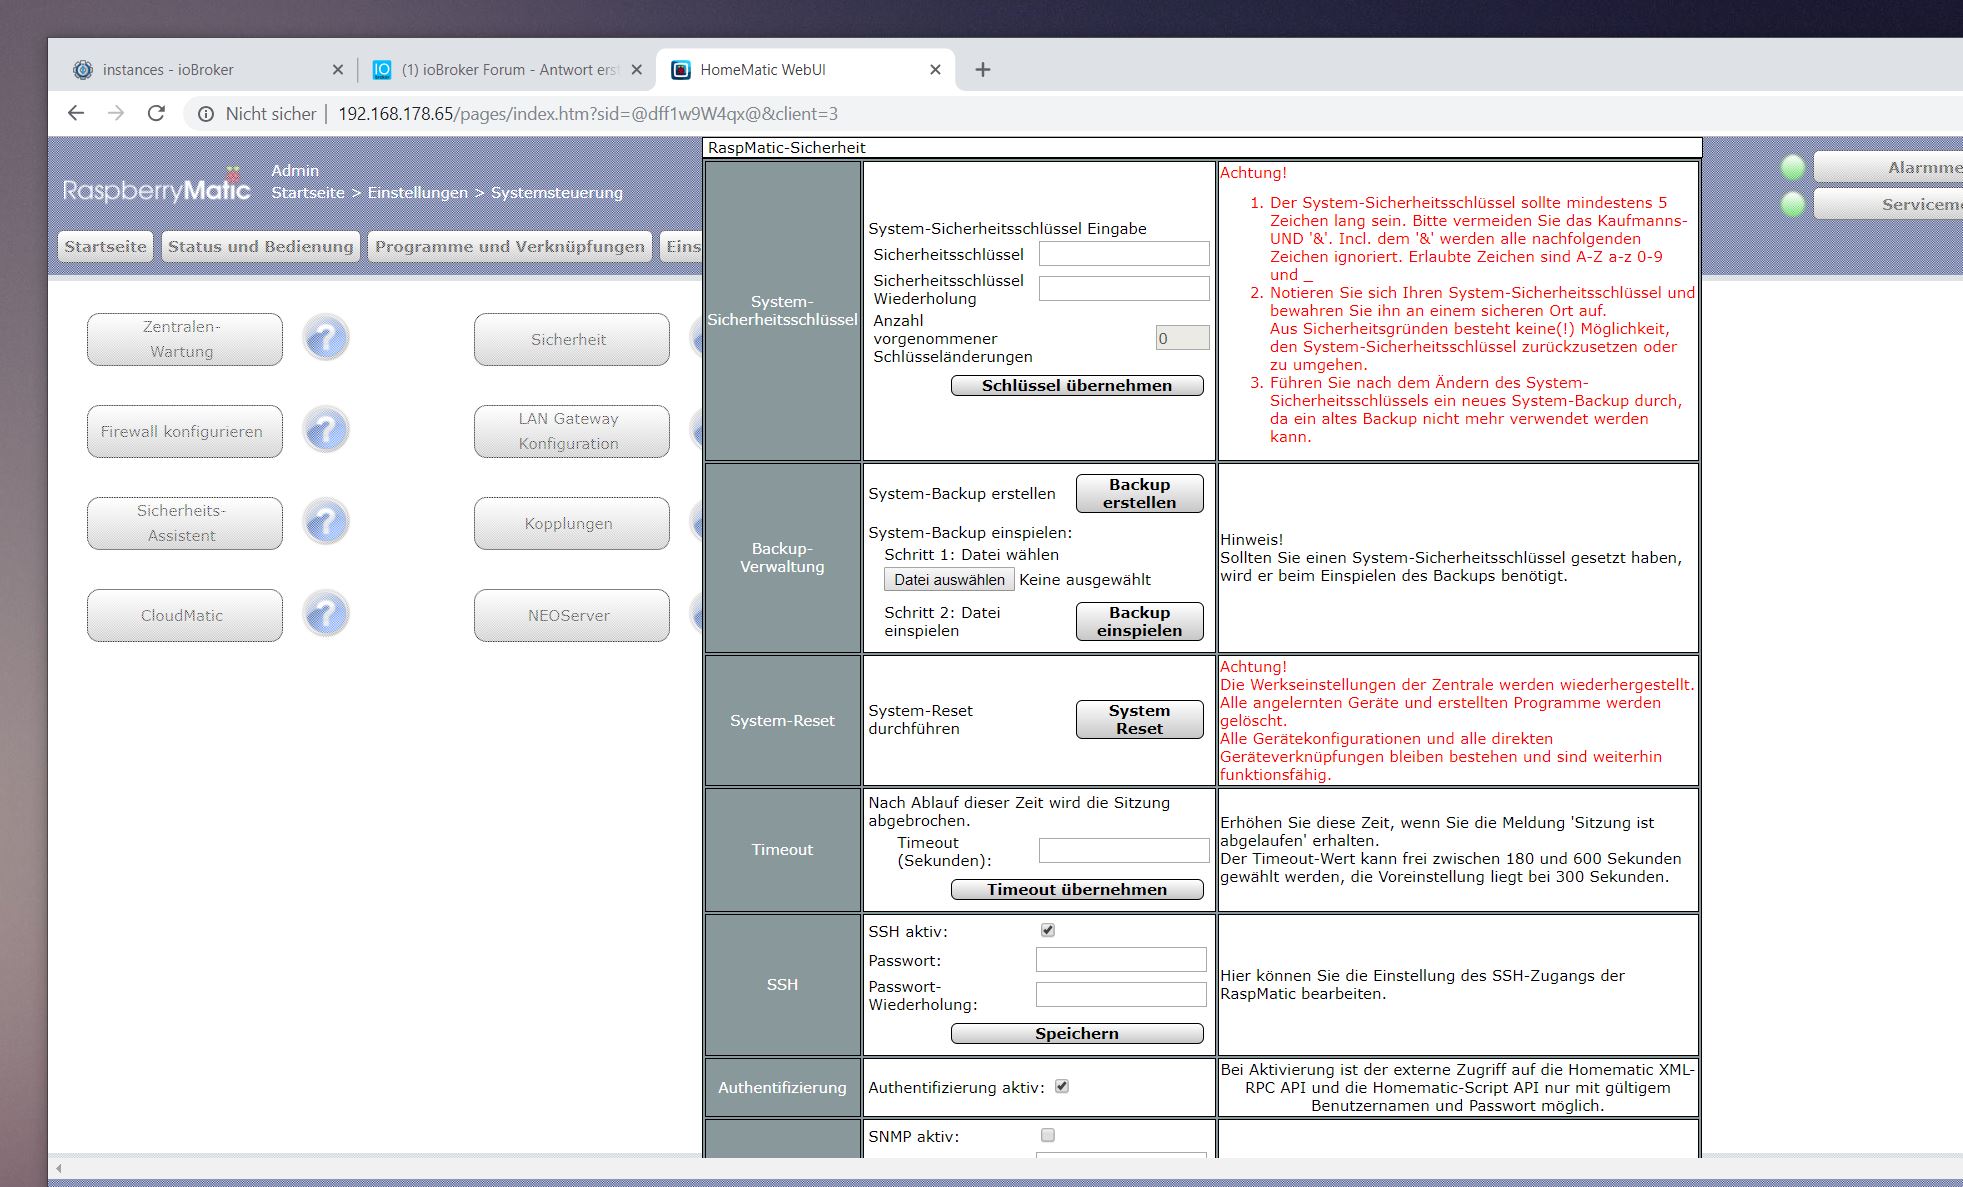Click horizontal scrollbar left arrow
Image resolution: width=1963 pixels, height=1187 pixels.
59,1168
